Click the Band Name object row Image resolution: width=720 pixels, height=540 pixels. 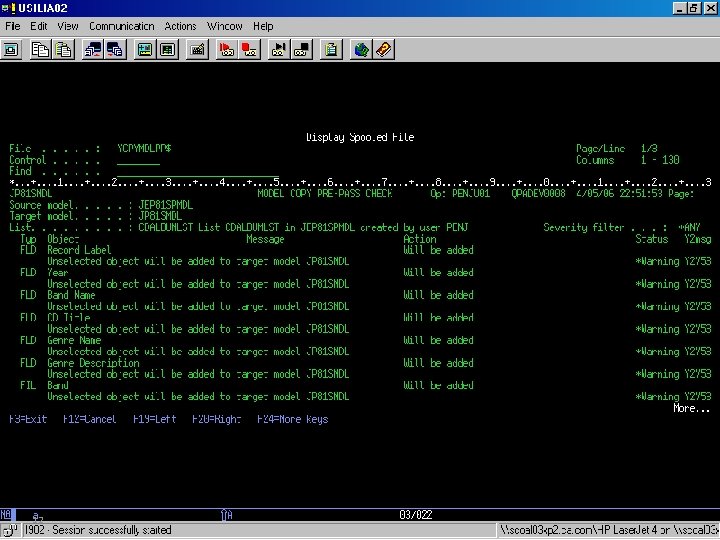tap(71, 295)
